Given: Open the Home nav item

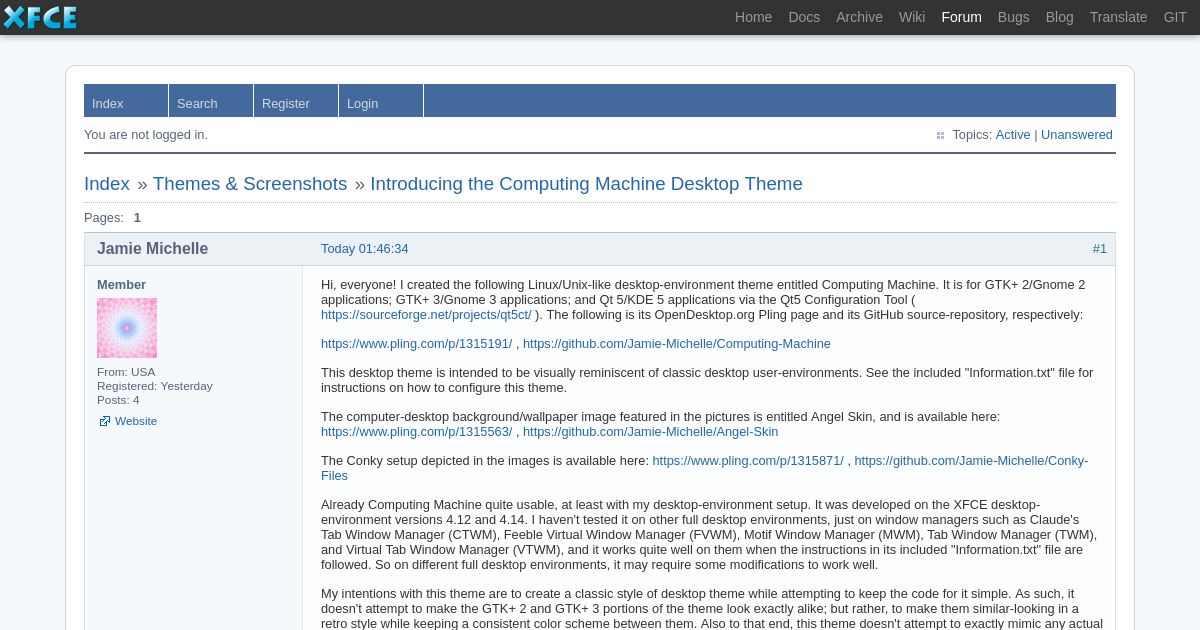Looking at the screenshot, I should pos(753,17).
